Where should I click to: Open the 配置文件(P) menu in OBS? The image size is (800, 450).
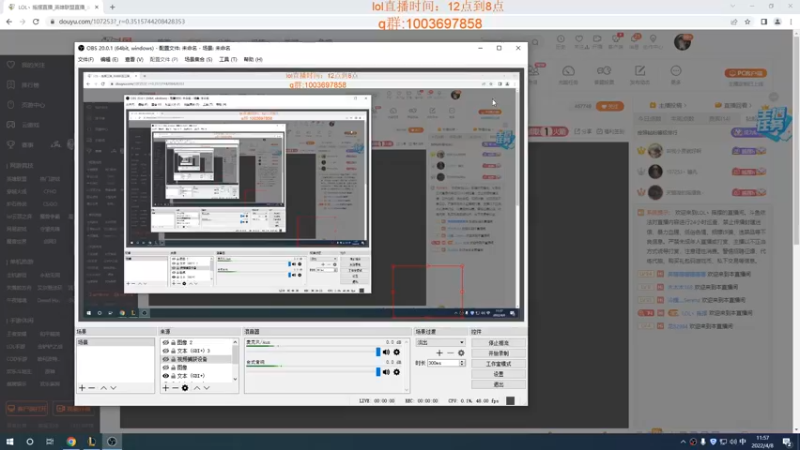click(x=163, y=60)
